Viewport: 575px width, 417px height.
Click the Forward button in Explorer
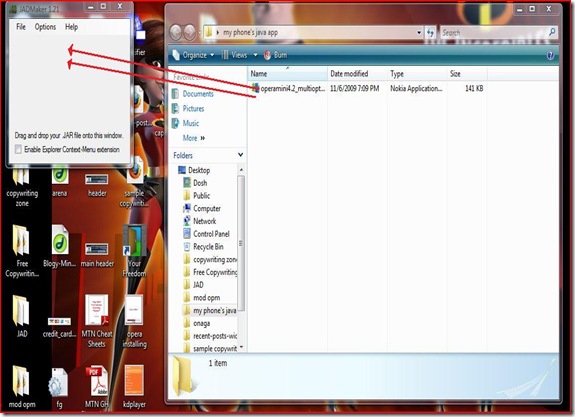(190, 33)
